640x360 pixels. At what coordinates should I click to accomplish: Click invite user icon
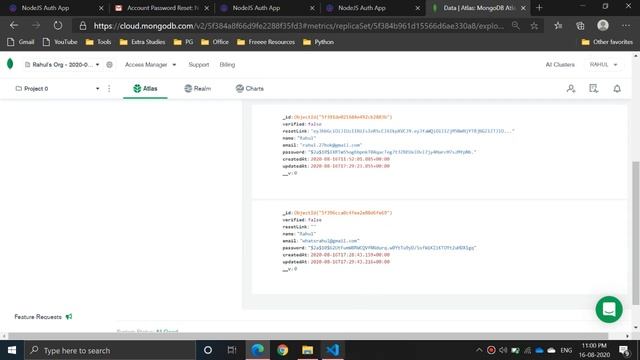[571, 89]
